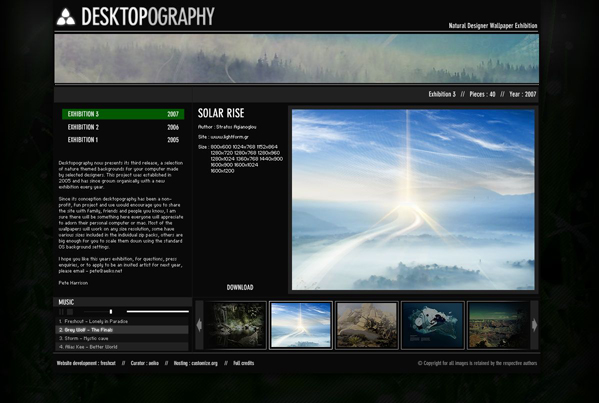Download the Solar Rise wallpaper

[x=240, y=287]
